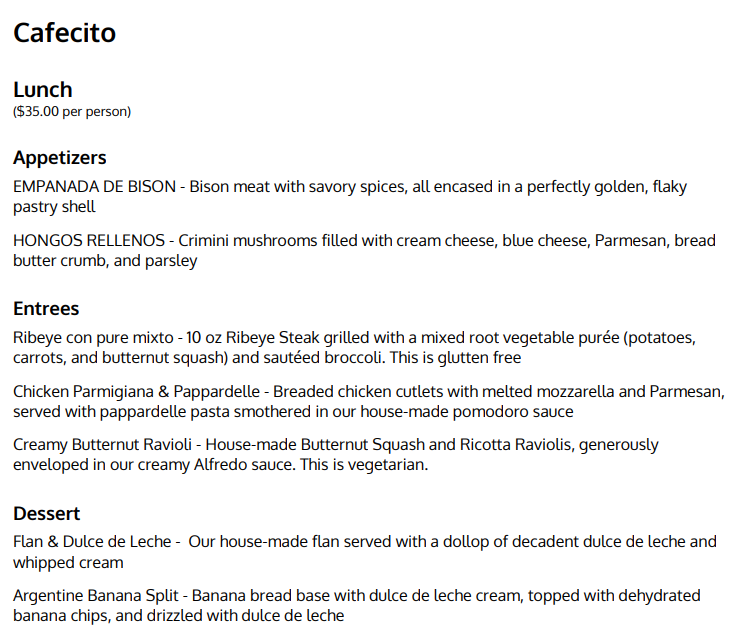Select the EMPANADA DE BISON item name
The height and width of the screenshot is (639, 738).
95,187
